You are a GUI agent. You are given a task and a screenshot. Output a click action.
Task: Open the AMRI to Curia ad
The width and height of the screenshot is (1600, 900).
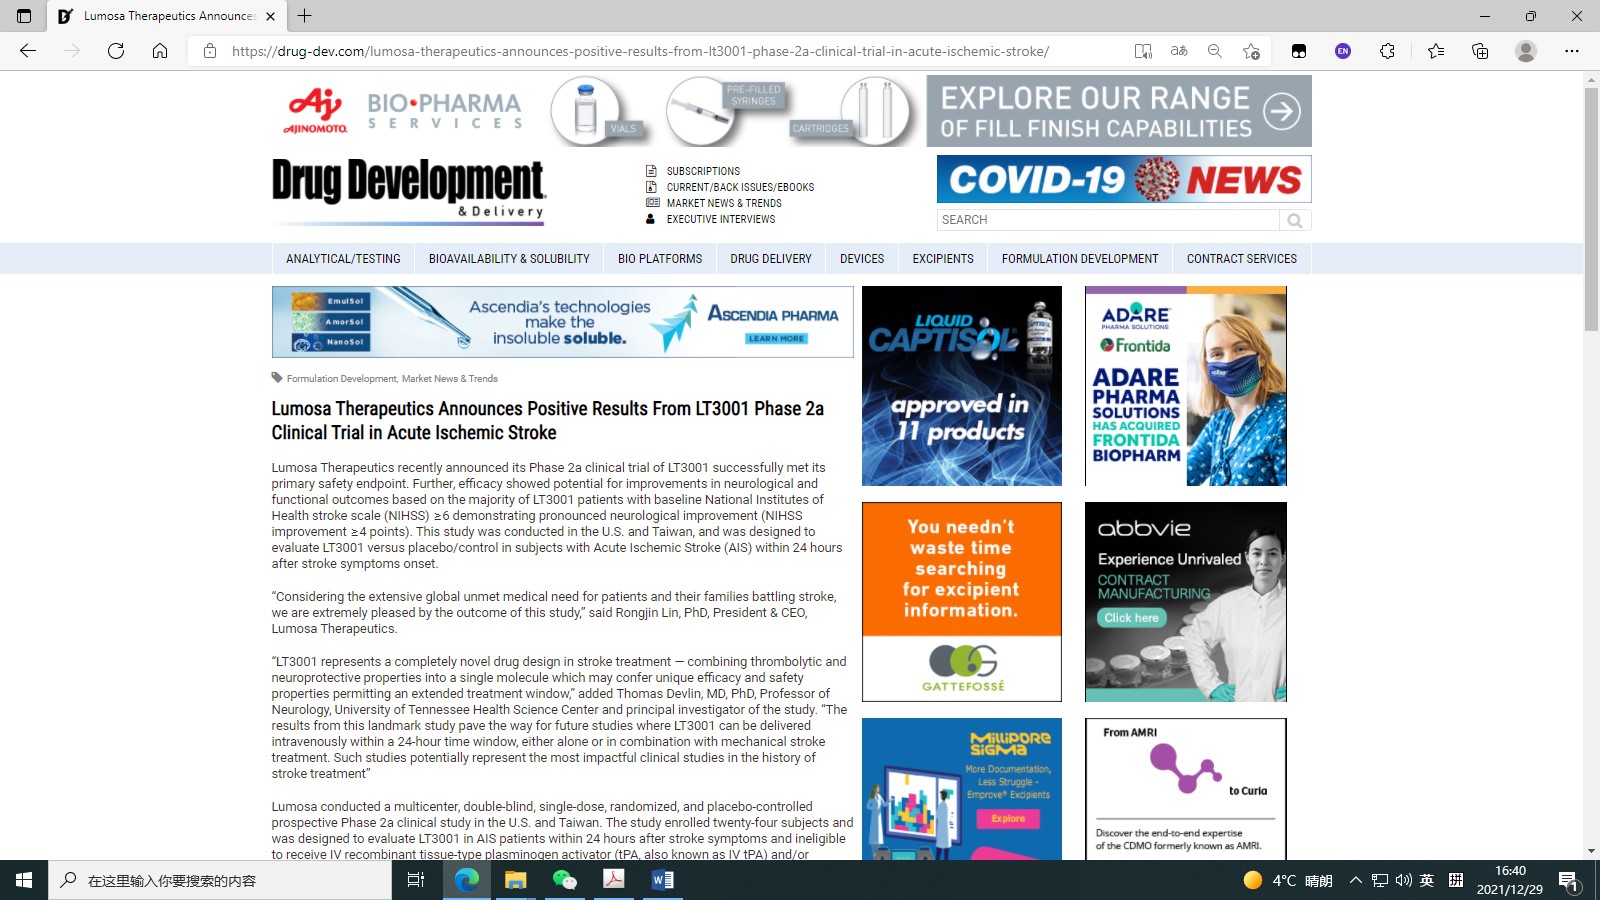1186,789
